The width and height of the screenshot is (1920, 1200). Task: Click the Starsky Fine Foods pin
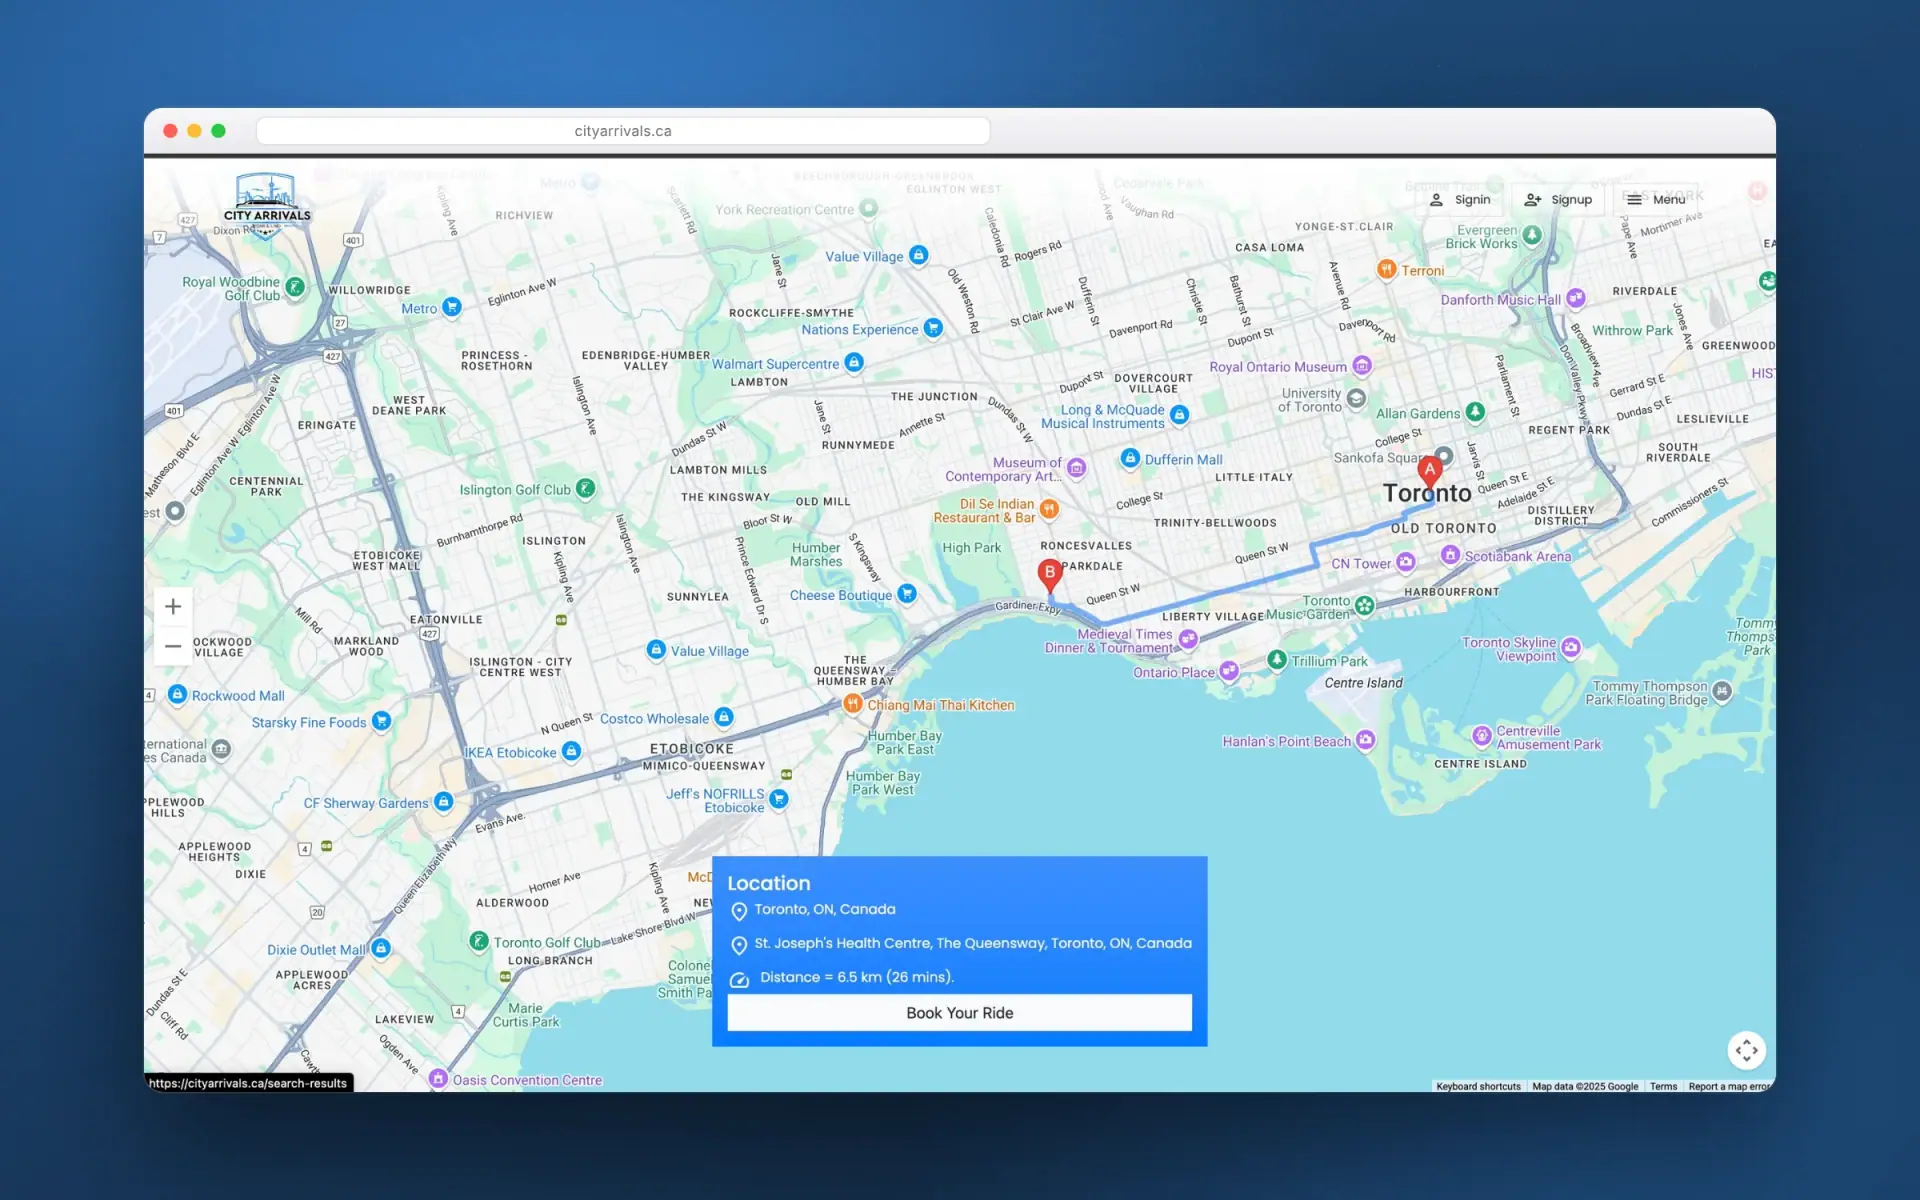381,720
